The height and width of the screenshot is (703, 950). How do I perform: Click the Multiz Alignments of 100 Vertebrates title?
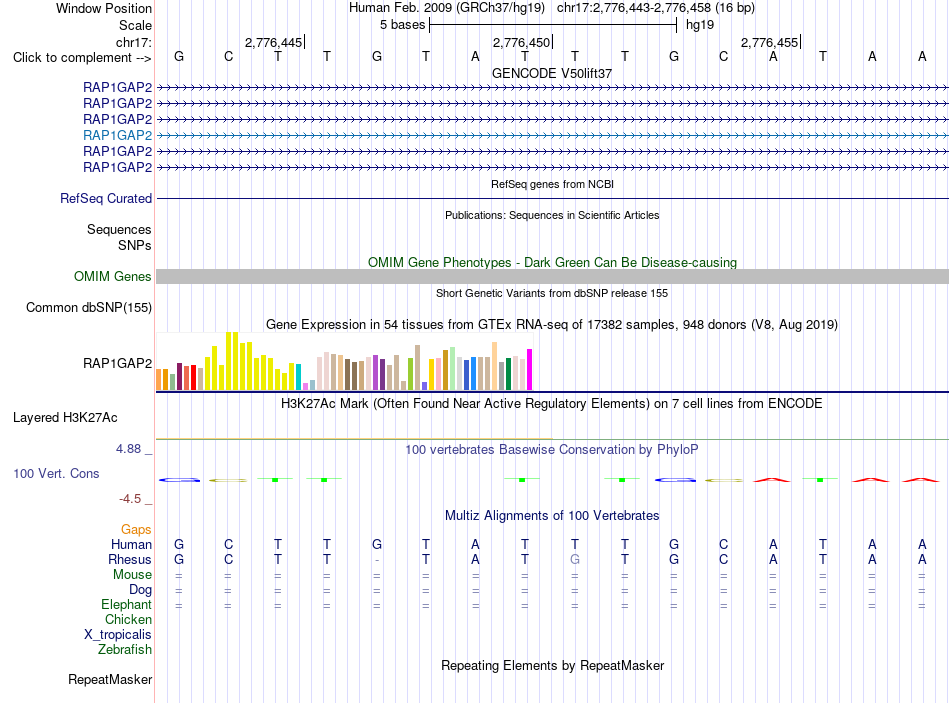pyautogui.click(x=552, y=515)
